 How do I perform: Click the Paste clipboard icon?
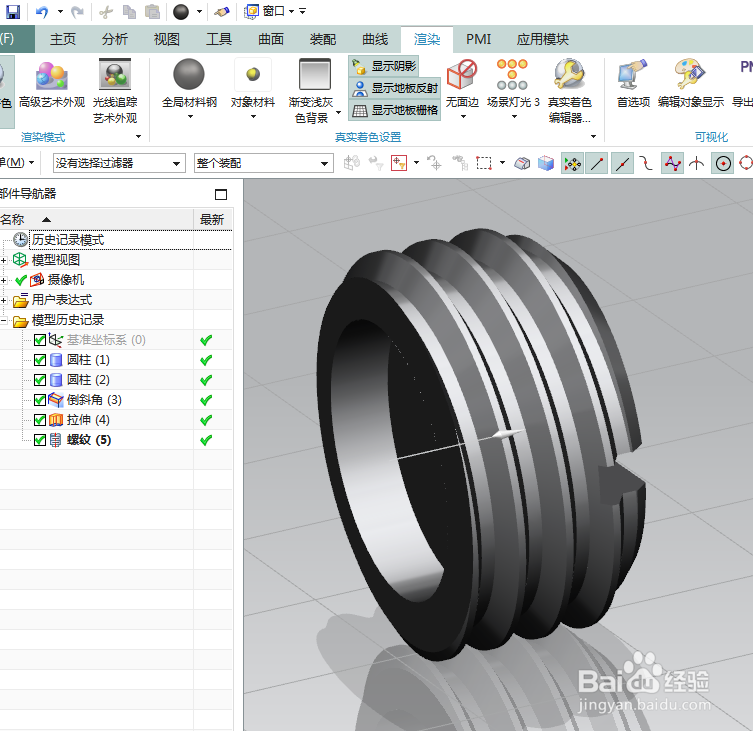click(x=152, y=12)
